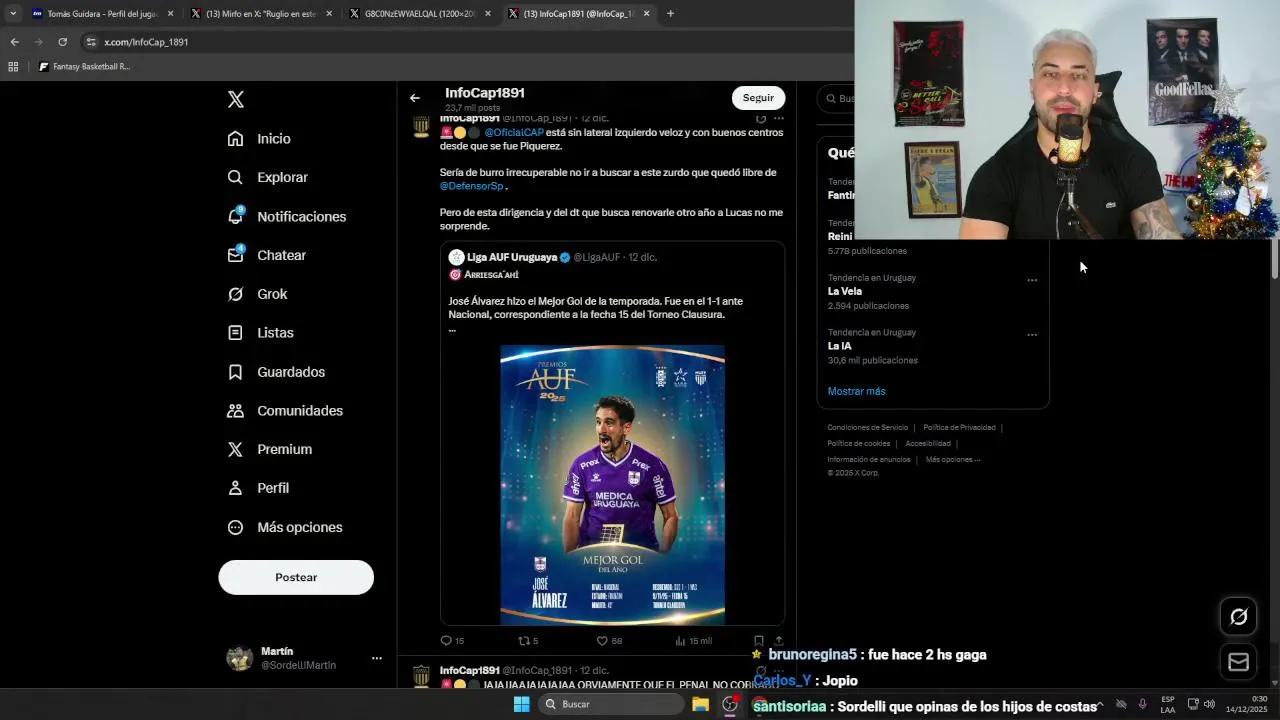
Task: Open Chatear messages
Action: (x=266, y=255)
